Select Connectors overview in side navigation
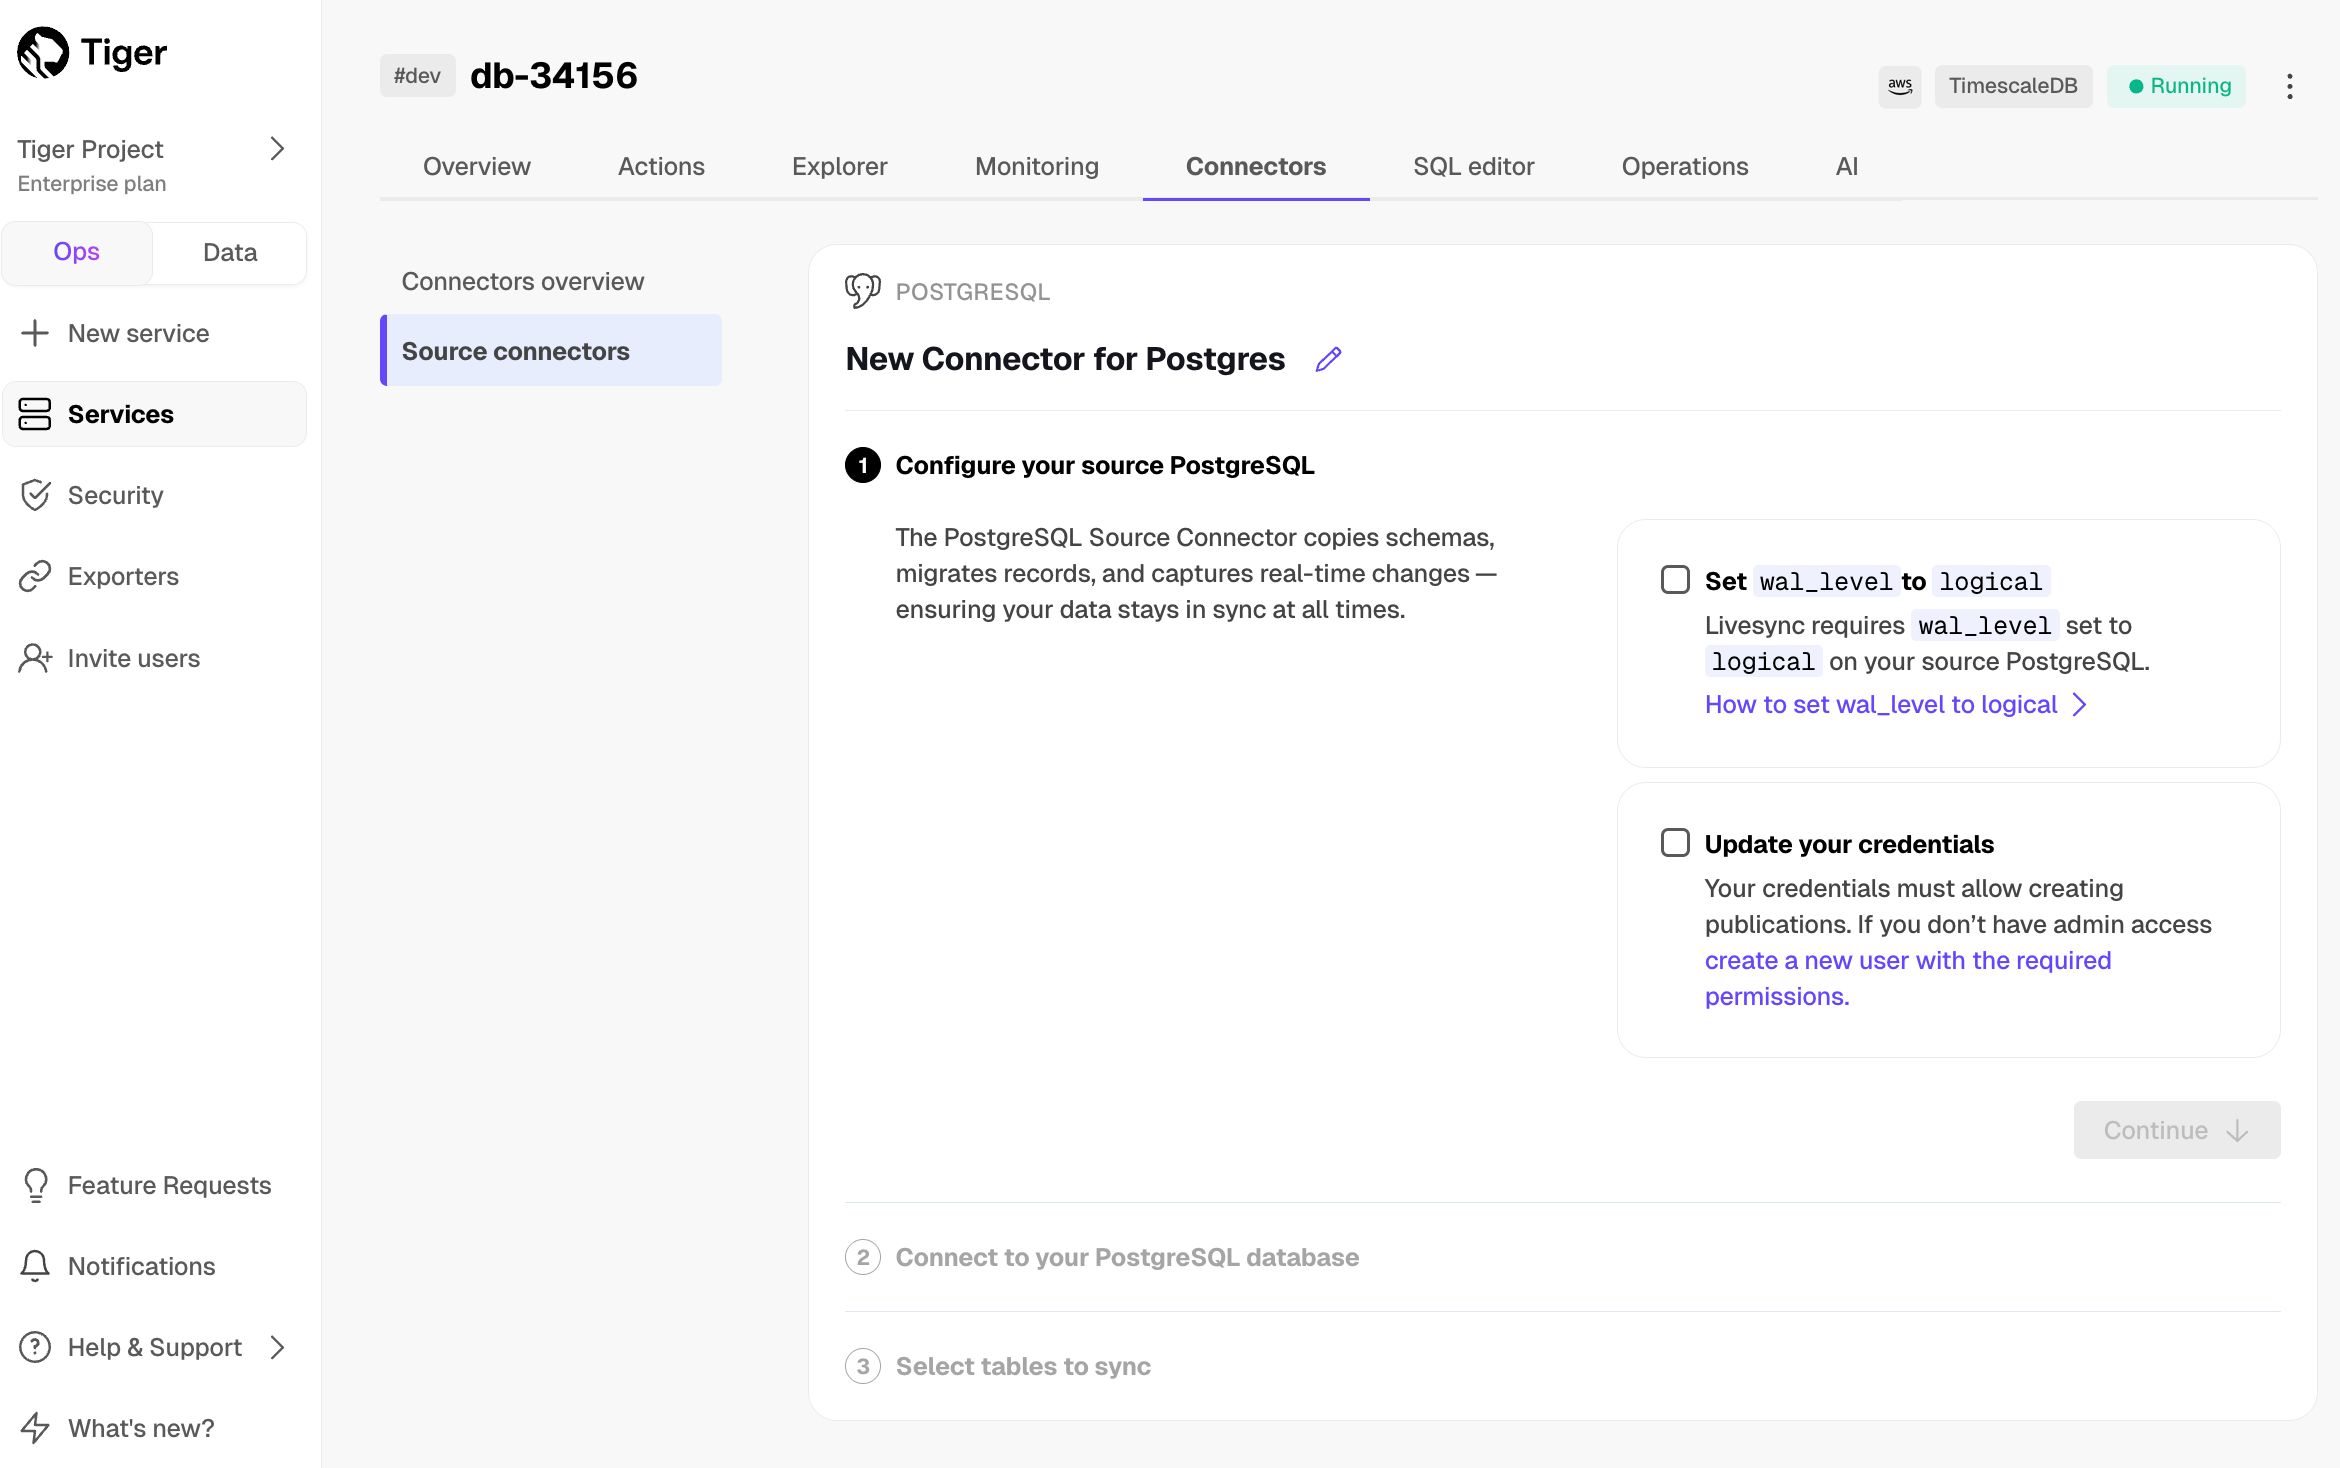 click(522, 281)
